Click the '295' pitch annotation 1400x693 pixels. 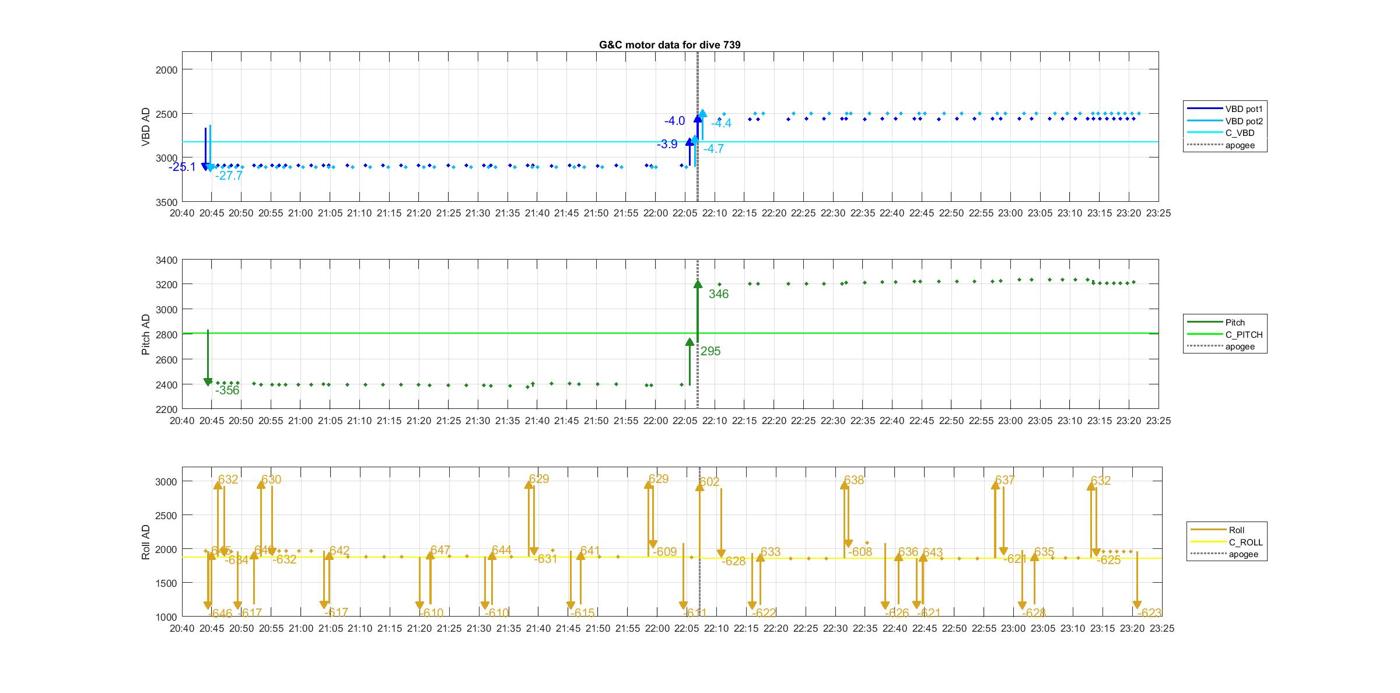coord(711,352)
